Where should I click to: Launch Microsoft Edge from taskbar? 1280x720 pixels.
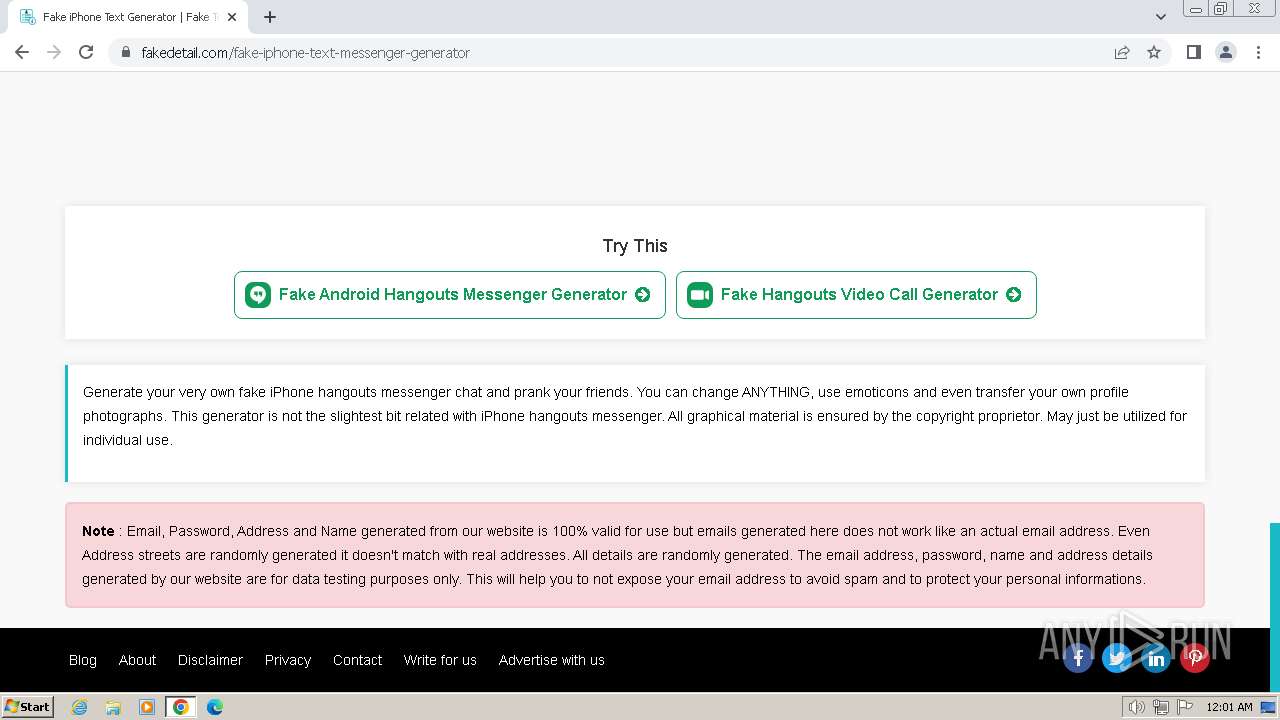tap(215, 707)
